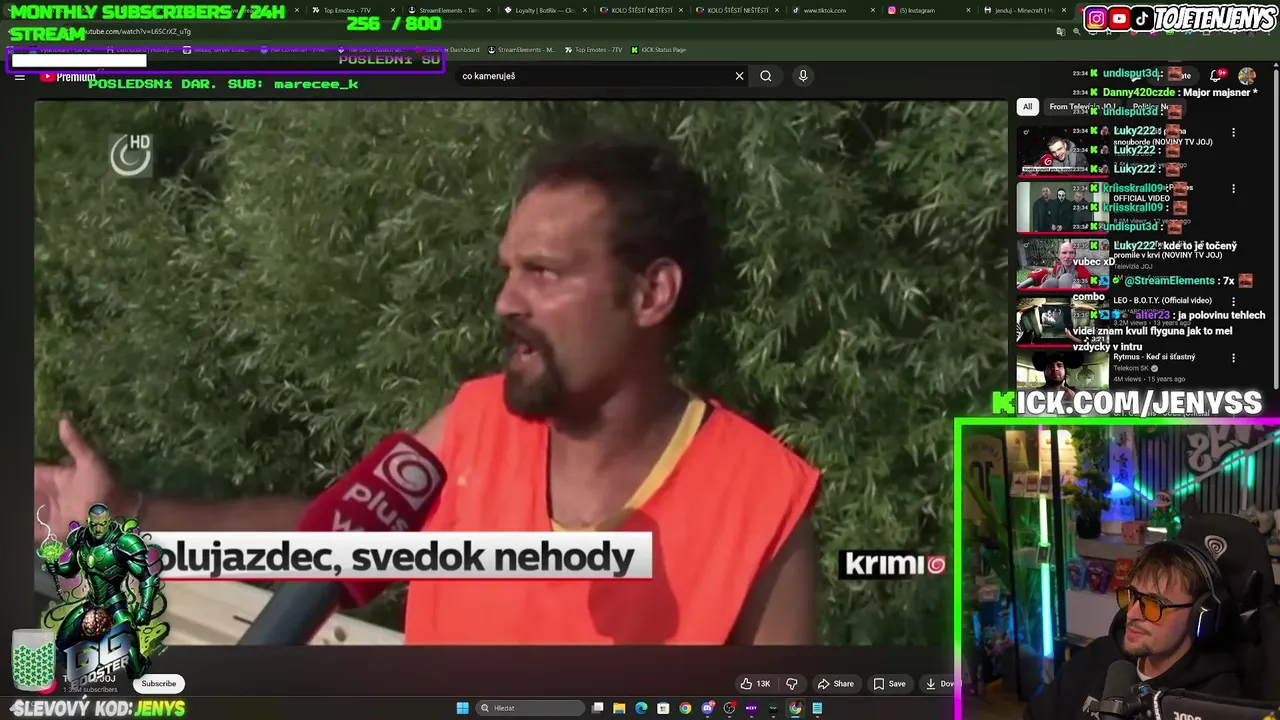Start voice search with microphone icon
Viewport: 1280px width, 720px height.
point(802,76)
